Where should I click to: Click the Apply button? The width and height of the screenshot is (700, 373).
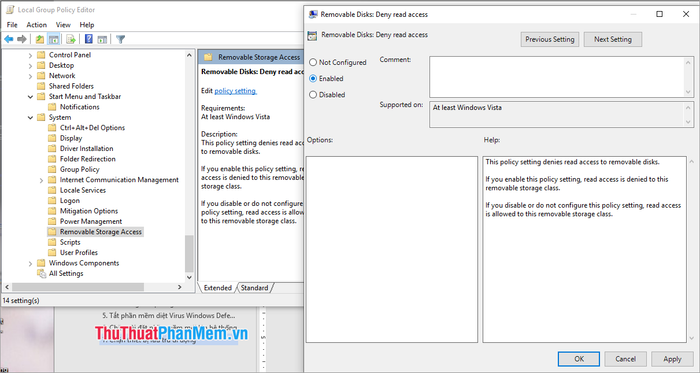point(672,359)
